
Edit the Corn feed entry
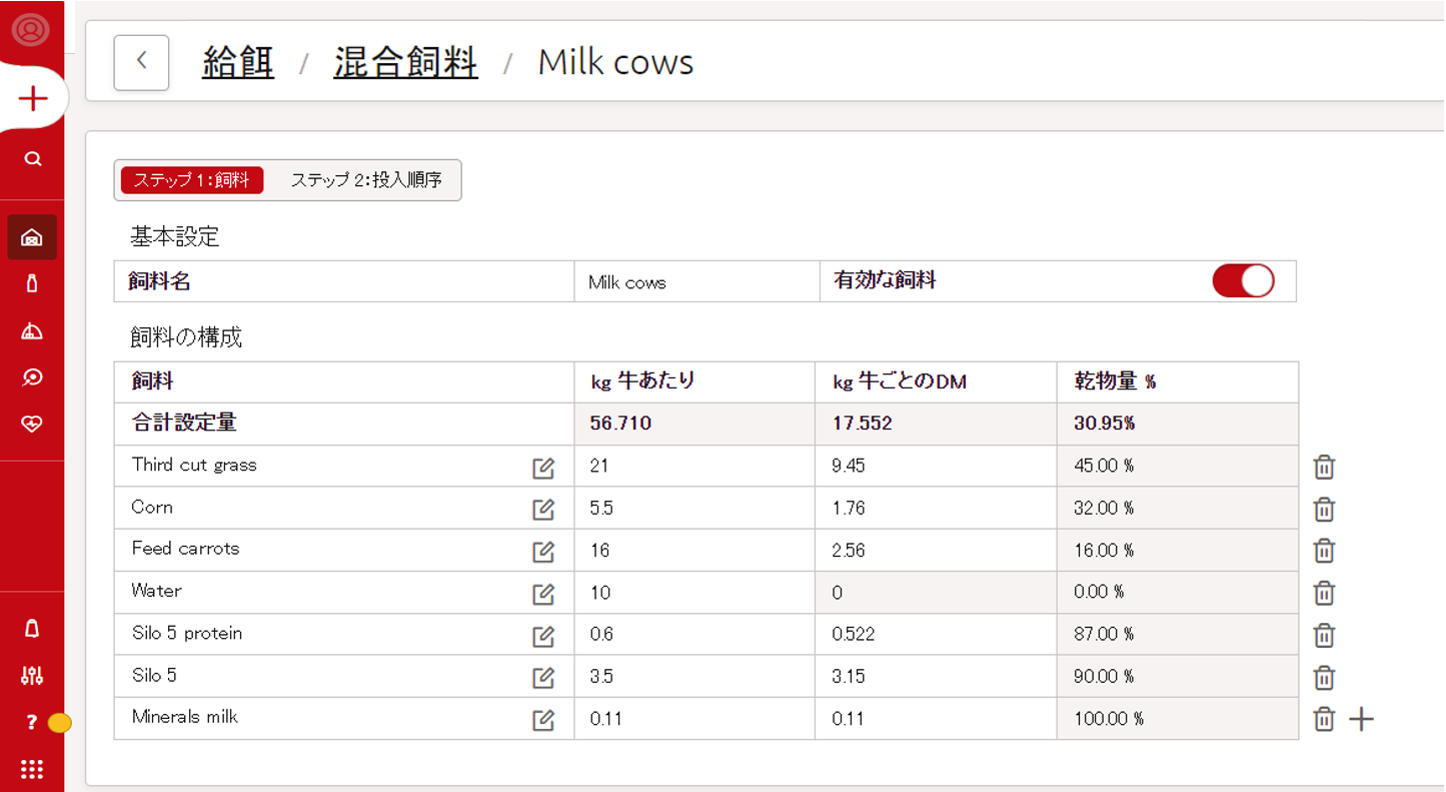tap(543, 509)
